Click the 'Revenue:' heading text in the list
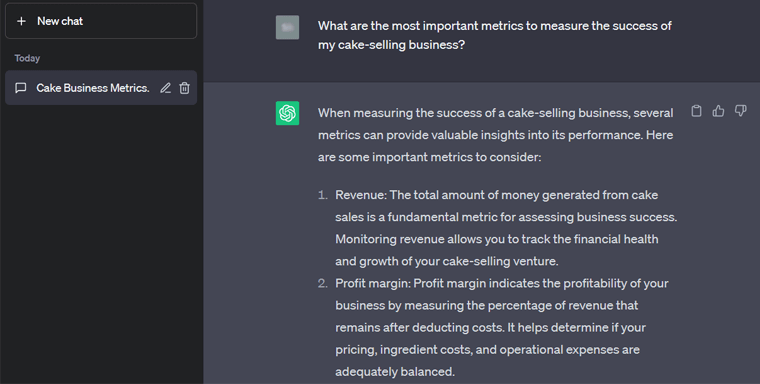This screenshot has height=384, width=760. [x=361, y=195]
